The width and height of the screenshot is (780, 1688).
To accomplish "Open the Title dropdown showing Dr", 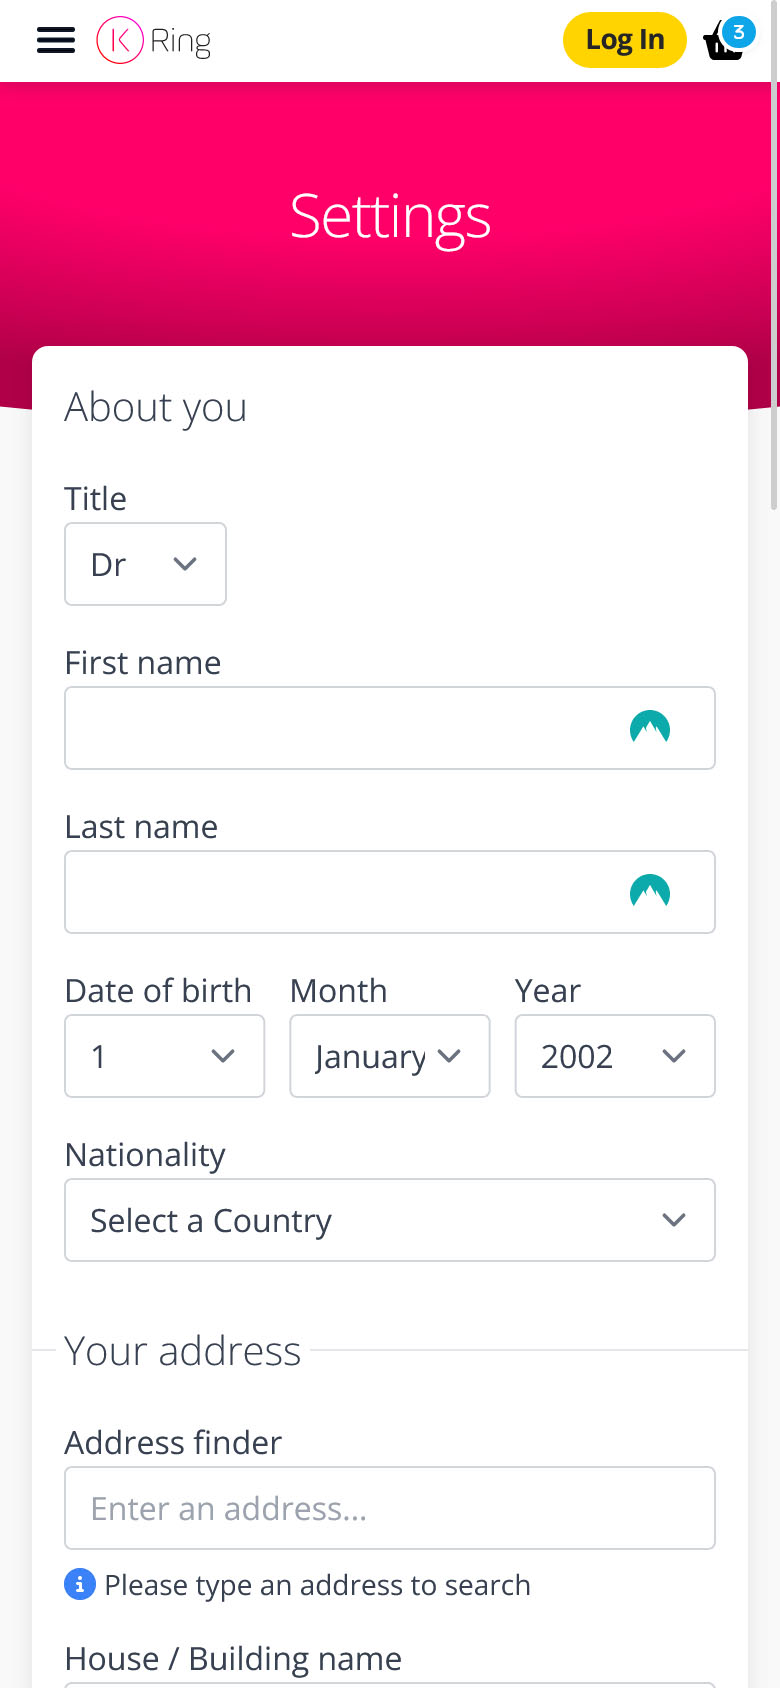I will click(x=145, y=564).
